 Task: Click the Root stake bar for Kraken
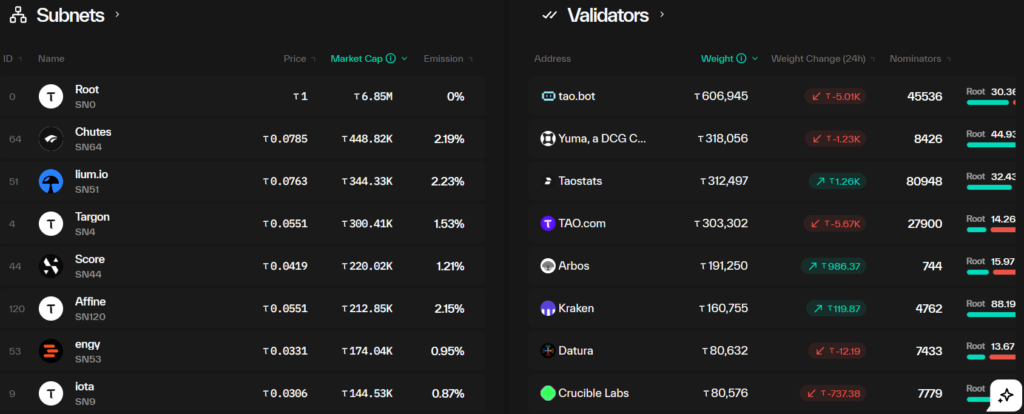pos(991,315)
